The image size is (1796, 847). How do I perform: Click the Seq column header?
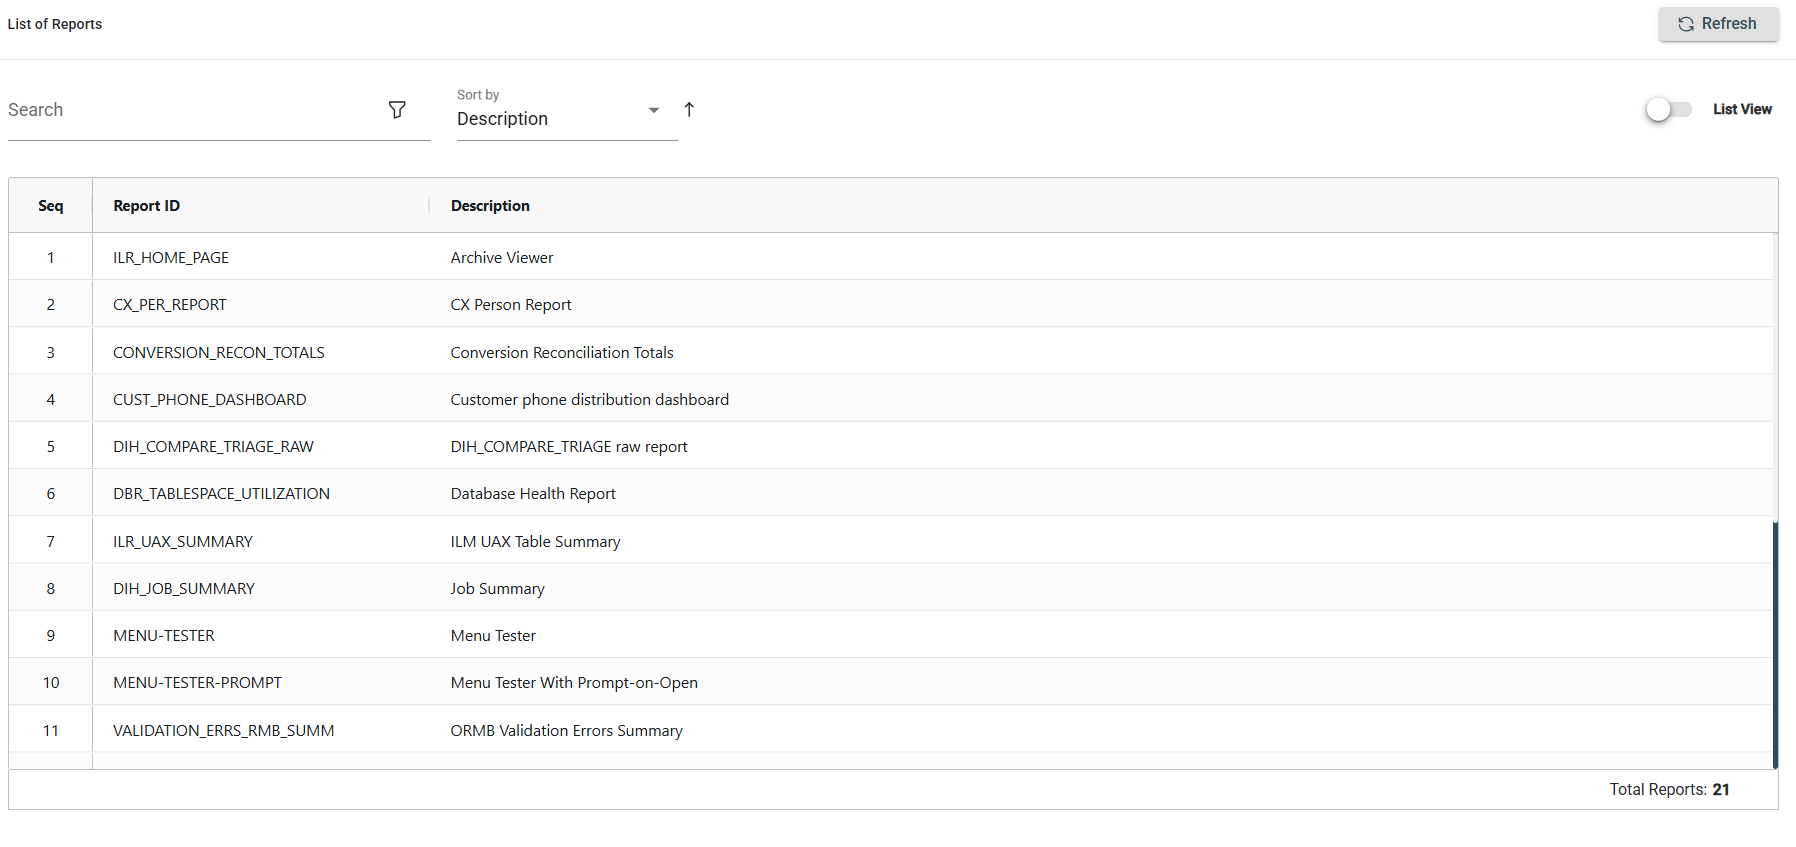tap(51, 206)
